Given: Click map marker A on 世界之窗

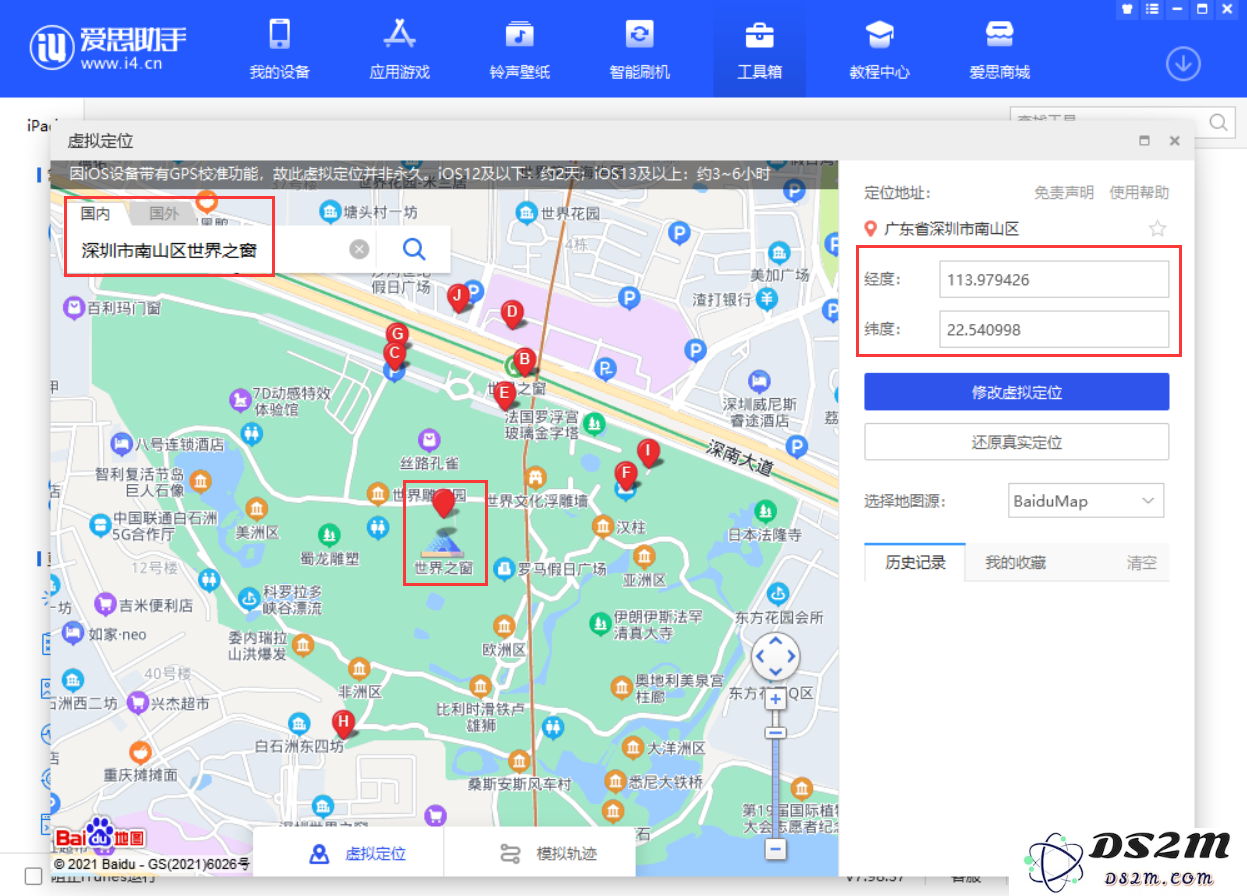Looking at the screenshot, I should tap(444, 503).
